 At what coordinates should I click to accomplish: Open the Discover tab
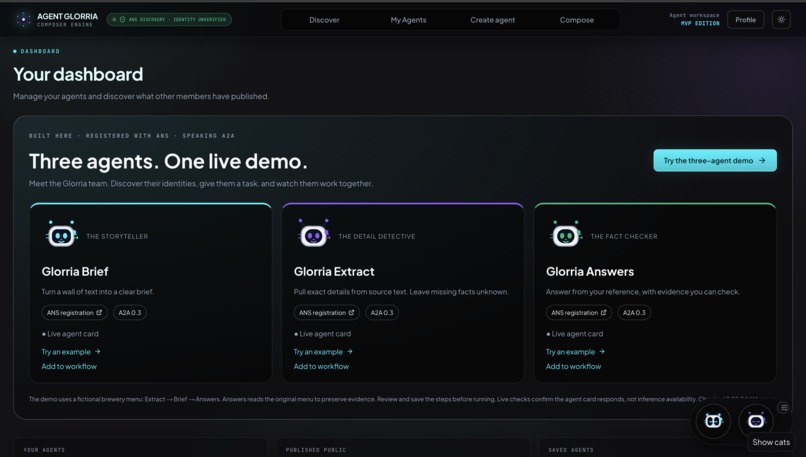tap(324, 20)
